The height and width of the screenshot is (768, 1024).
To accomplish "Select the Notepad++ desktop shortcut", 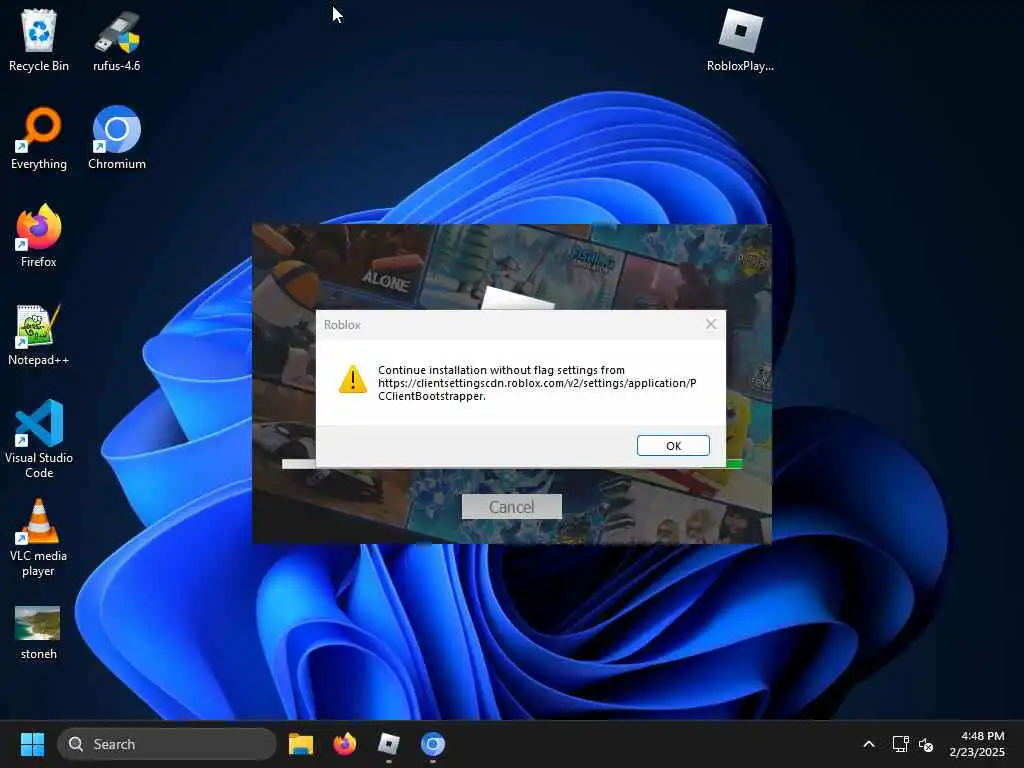I will (39, 334).
